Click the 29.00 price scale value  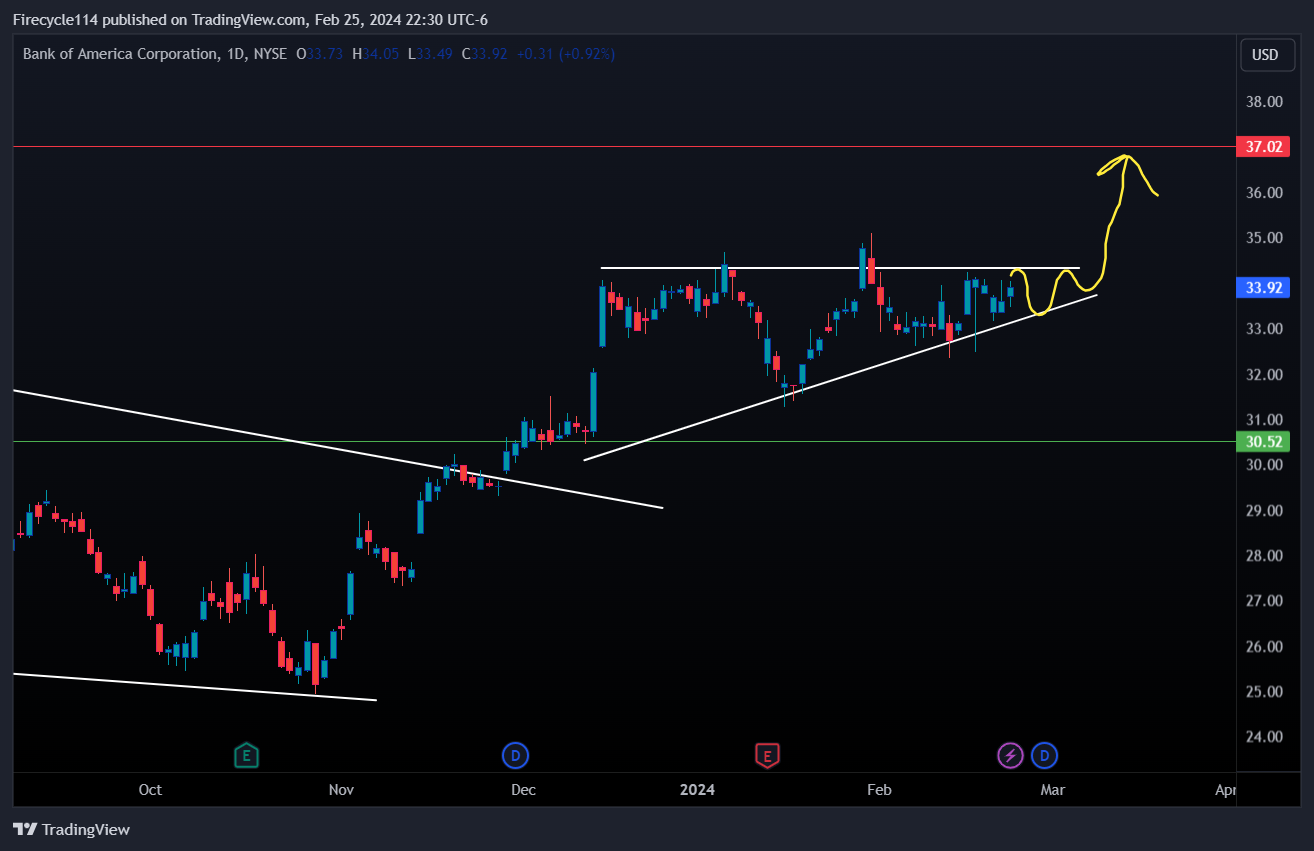coord(1265,511)
